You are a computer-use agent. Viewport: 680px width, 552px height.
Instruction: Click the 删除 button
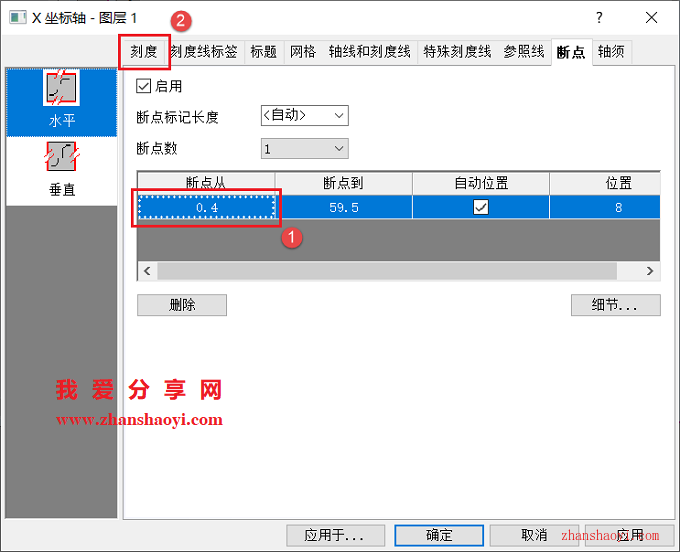[182, 305]
